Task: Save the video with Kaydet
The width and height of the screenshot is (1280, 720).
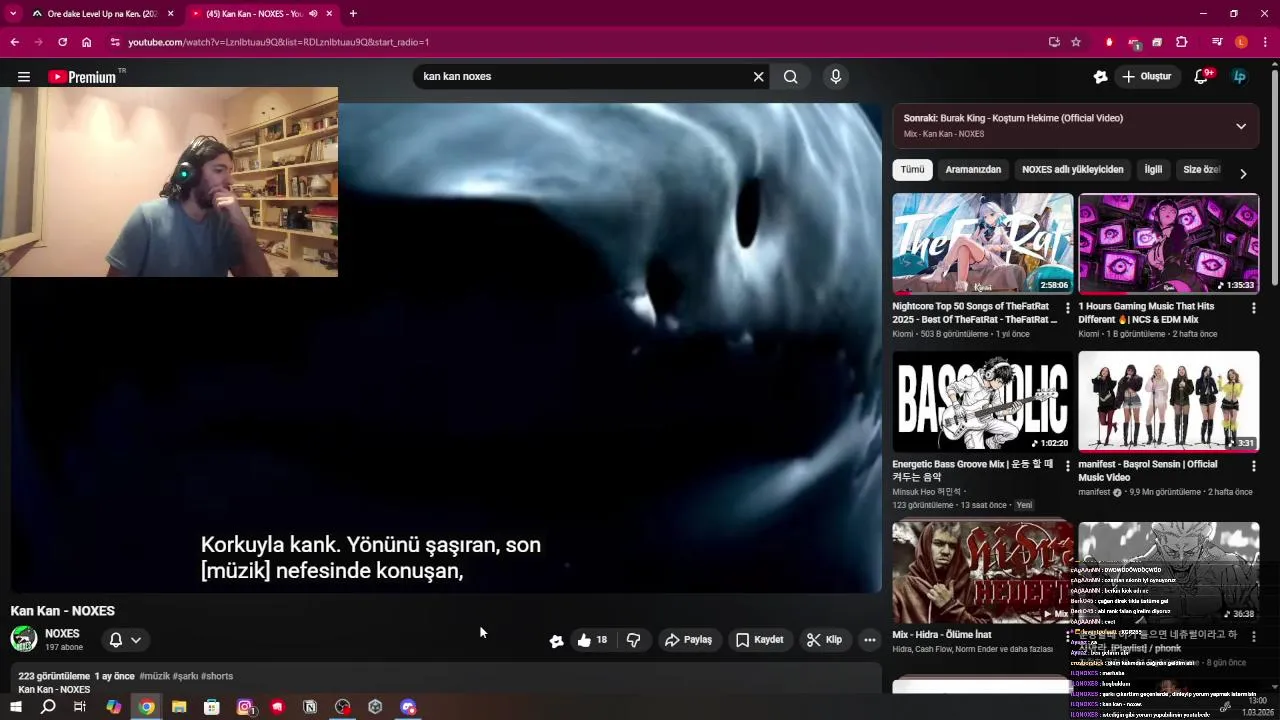Action: (x=760, y=640)
